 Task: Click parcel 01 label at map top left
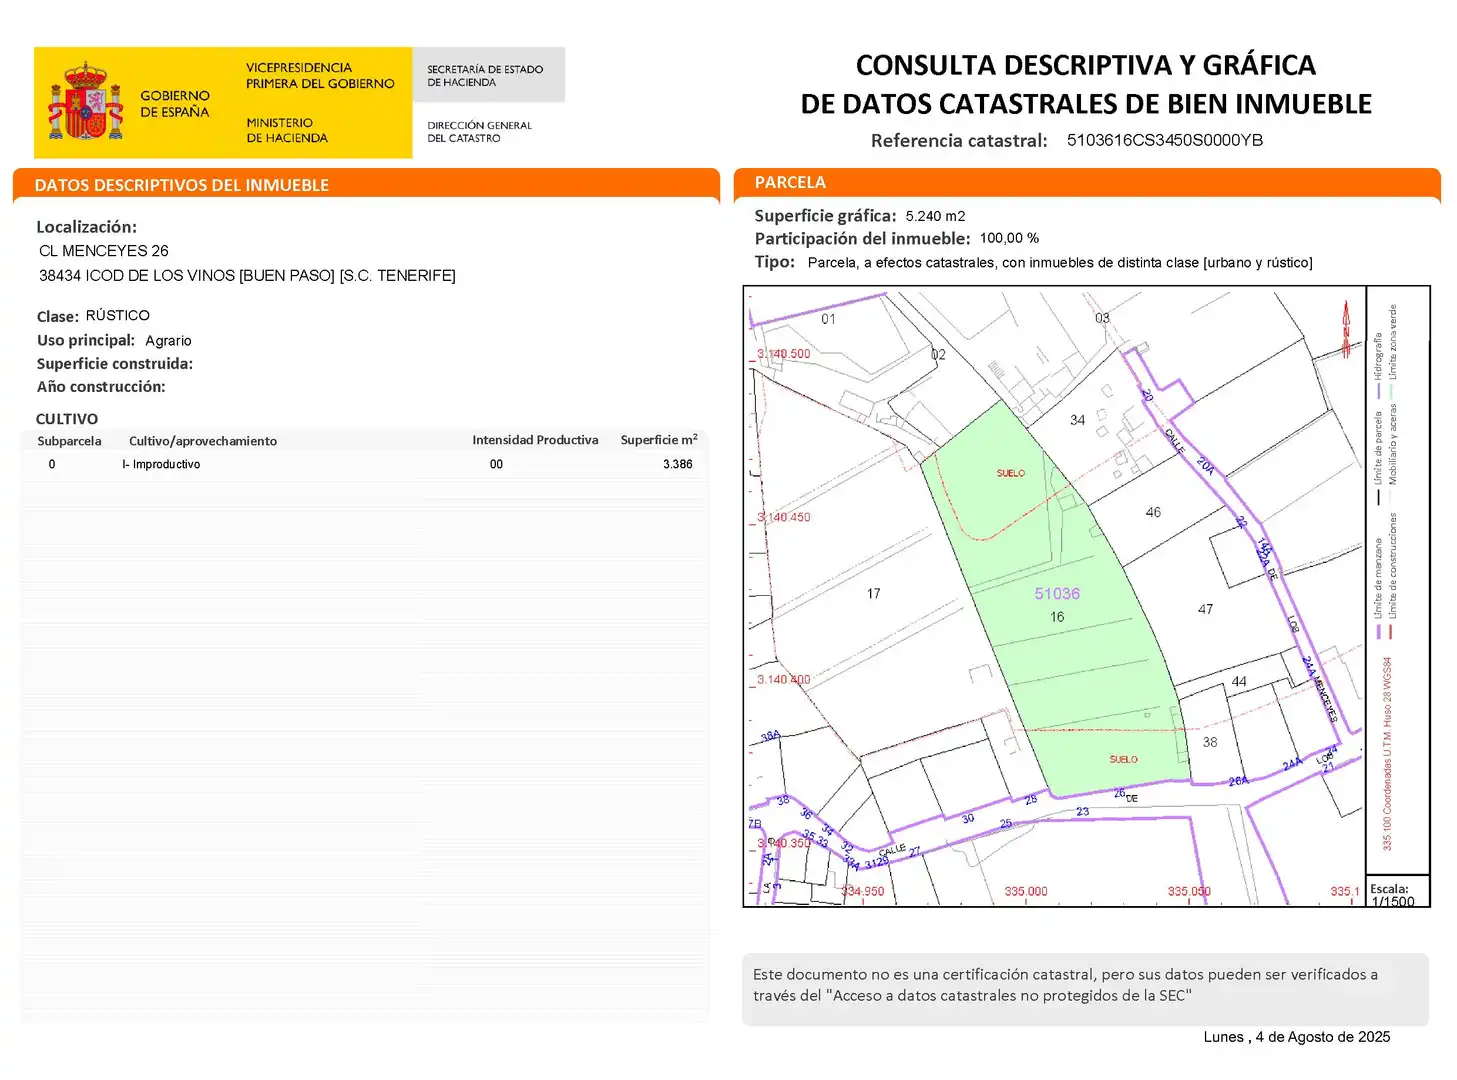(x=828, y=319)
